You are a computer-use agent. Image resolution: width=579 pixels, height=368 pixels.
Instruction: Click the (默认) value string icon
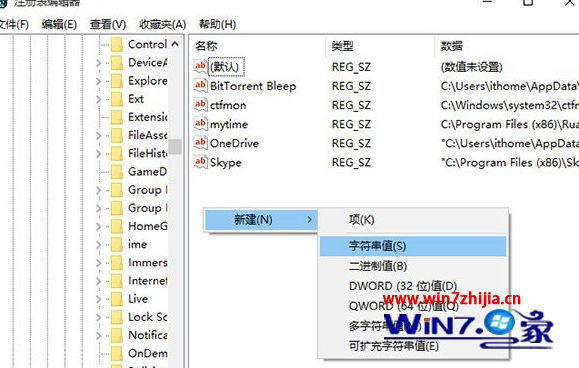click(x=201, y=66)
